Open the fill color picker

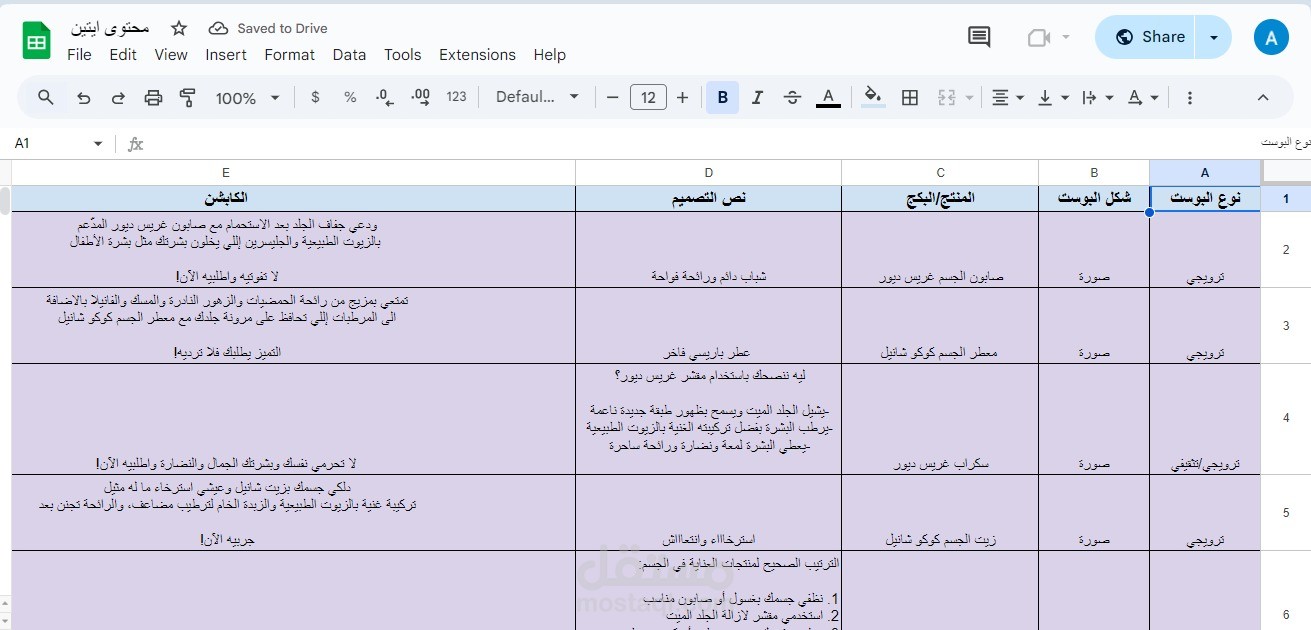[873, 97]
